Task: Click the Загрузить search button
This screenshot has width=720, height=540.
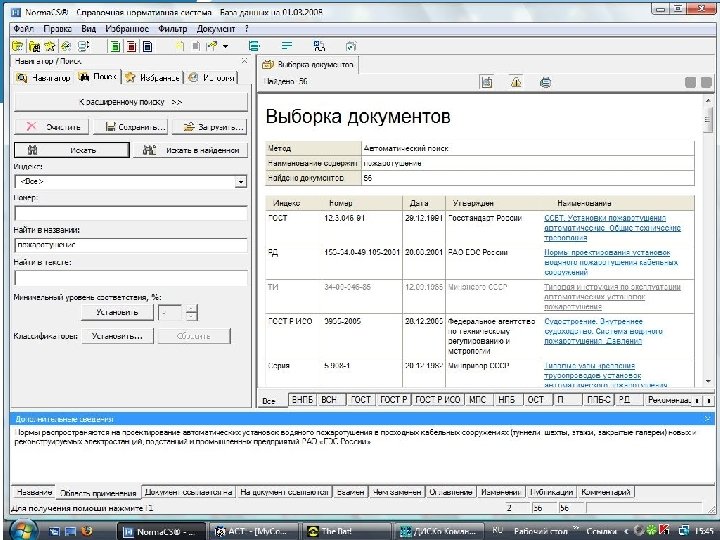Action: [x=209, y=127]
